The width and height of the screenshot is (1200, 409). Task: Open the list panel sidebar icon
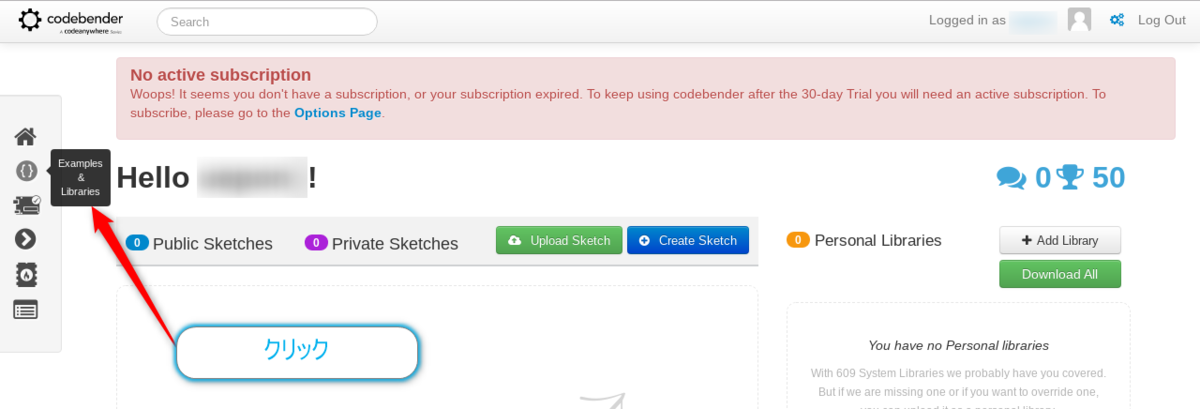[x=26, y=310]
